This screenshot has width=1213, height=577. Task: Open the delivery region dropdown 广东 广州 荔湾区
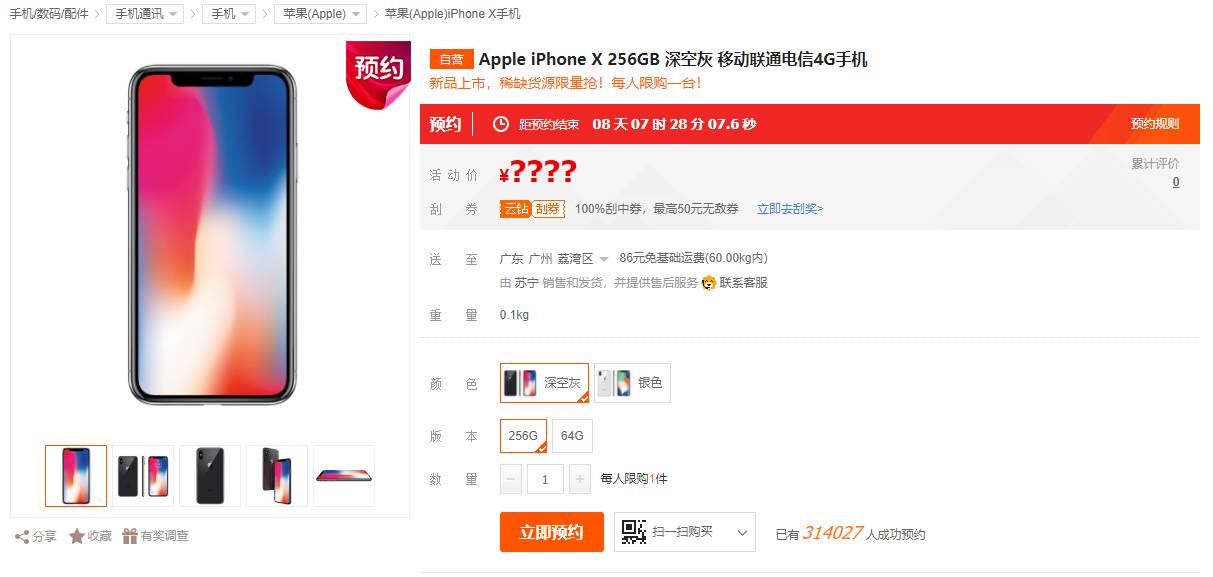point(554,259)
